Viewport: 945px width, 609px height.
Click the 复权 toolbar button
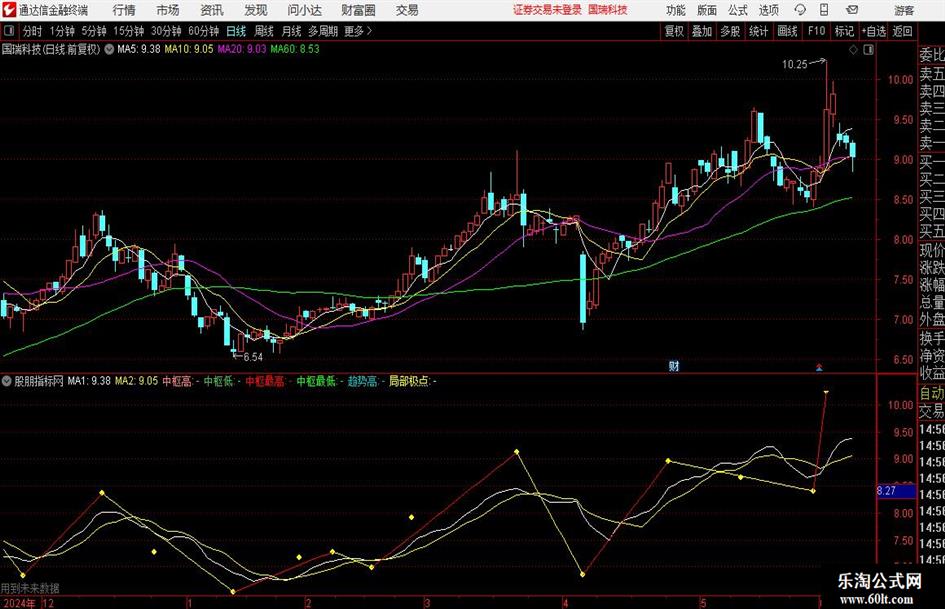(674, 31)
